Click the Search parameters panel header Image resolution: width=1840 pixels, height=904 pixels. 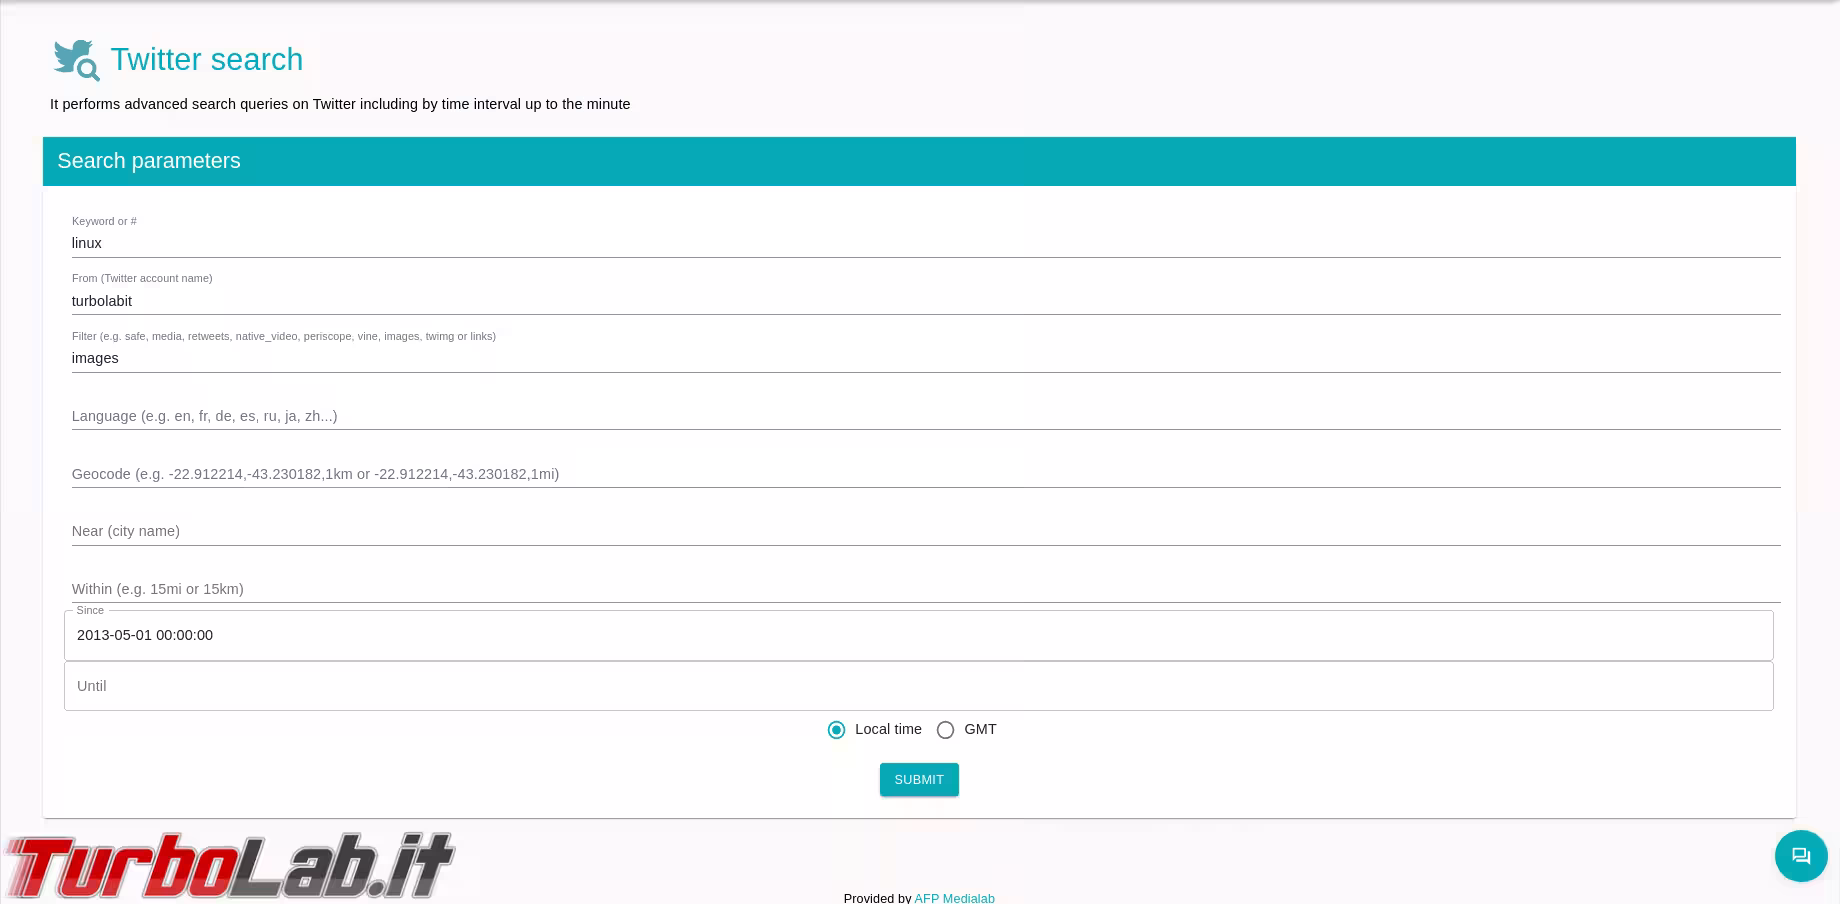[918, 161]
